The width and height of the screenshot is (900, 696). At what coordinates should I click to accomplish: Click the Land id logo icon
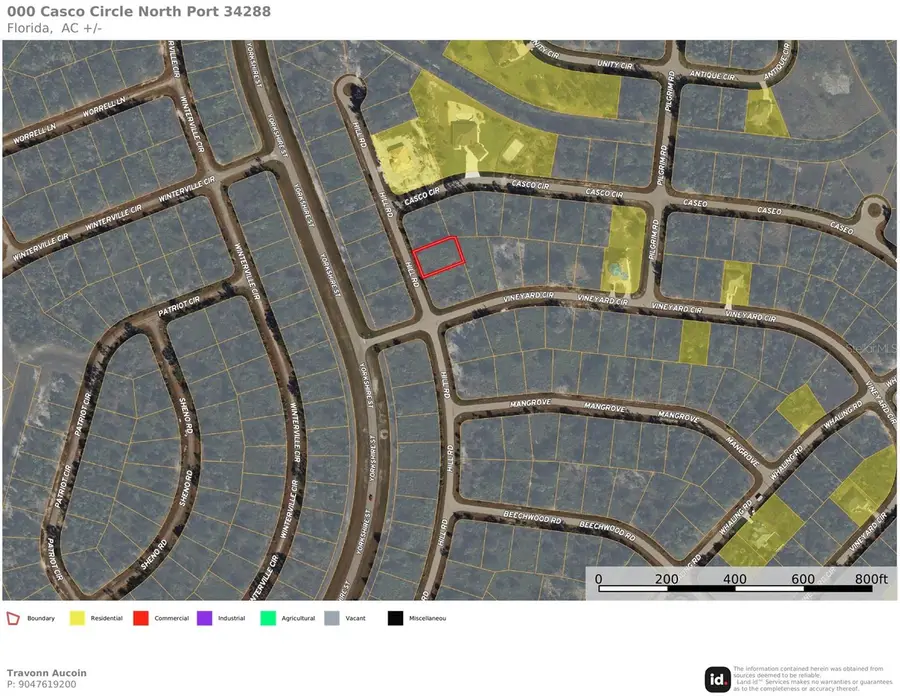point(716,679)
